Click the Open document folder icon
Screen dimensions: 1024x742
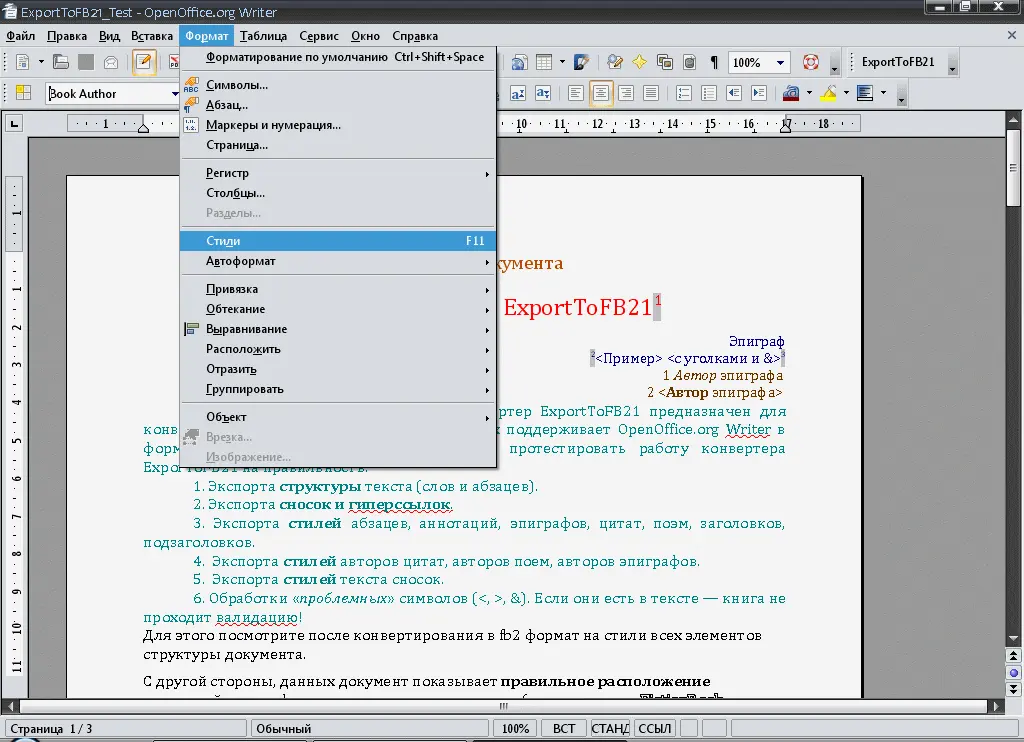61,62
